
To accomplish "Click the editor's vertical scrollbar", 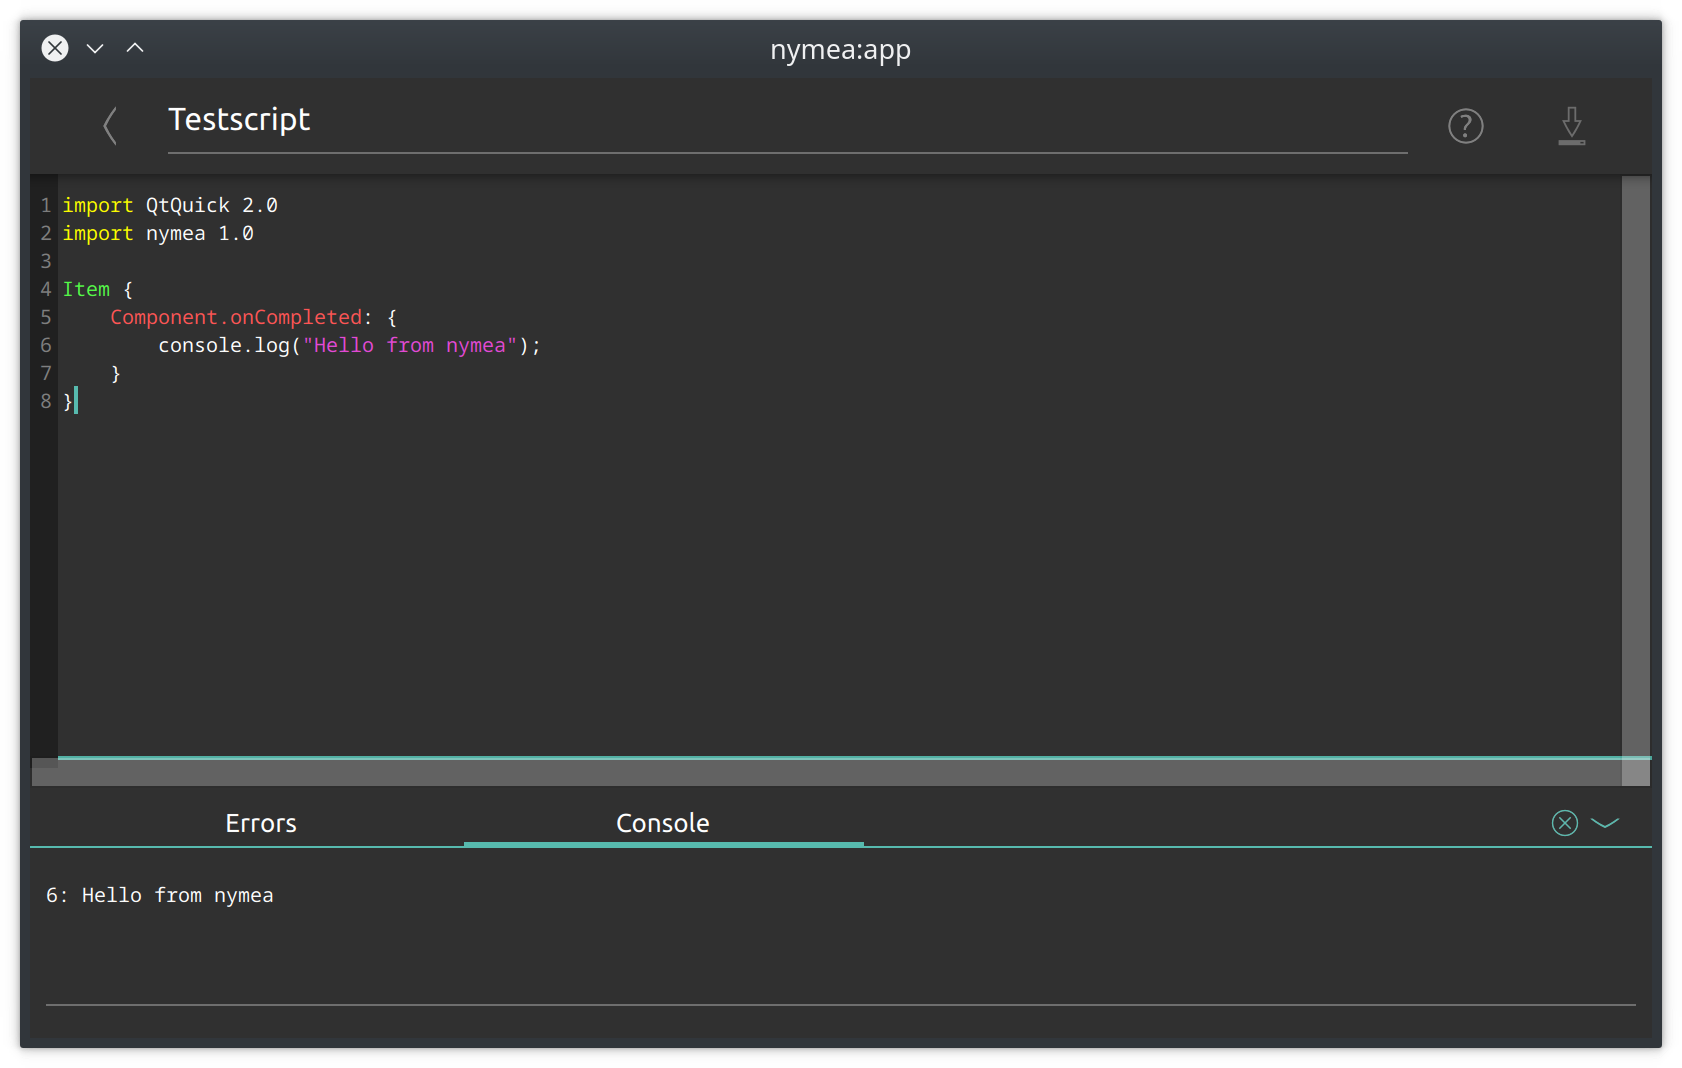I will point(1636,468).
